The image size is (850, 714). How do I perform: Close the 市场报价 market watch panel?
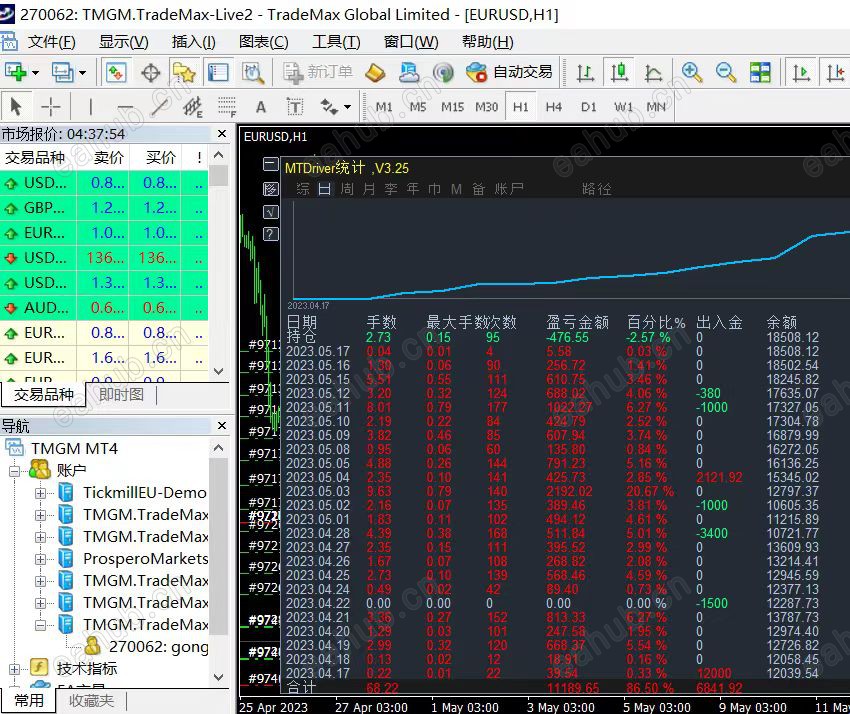coord(221,133)
